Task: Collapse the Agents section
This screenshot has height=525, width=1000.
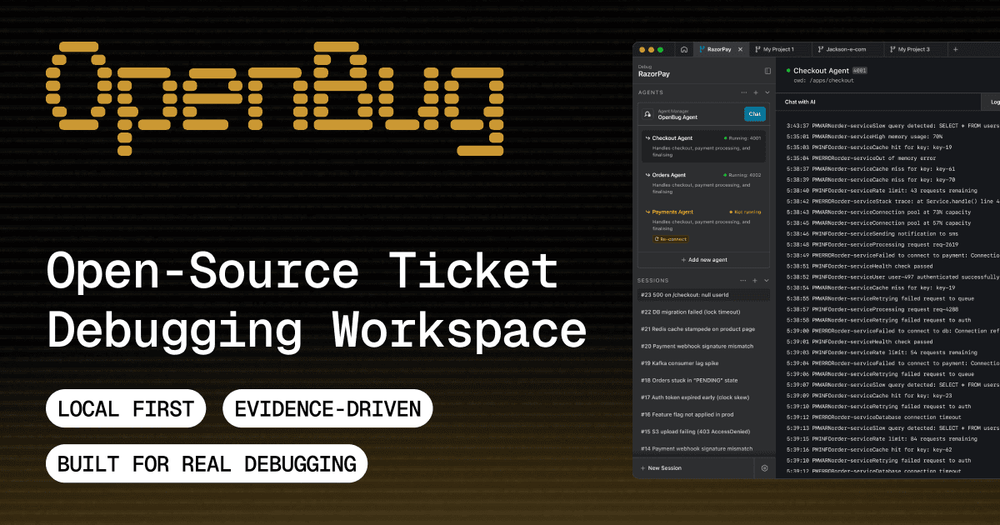Action: tap(767, 92)
